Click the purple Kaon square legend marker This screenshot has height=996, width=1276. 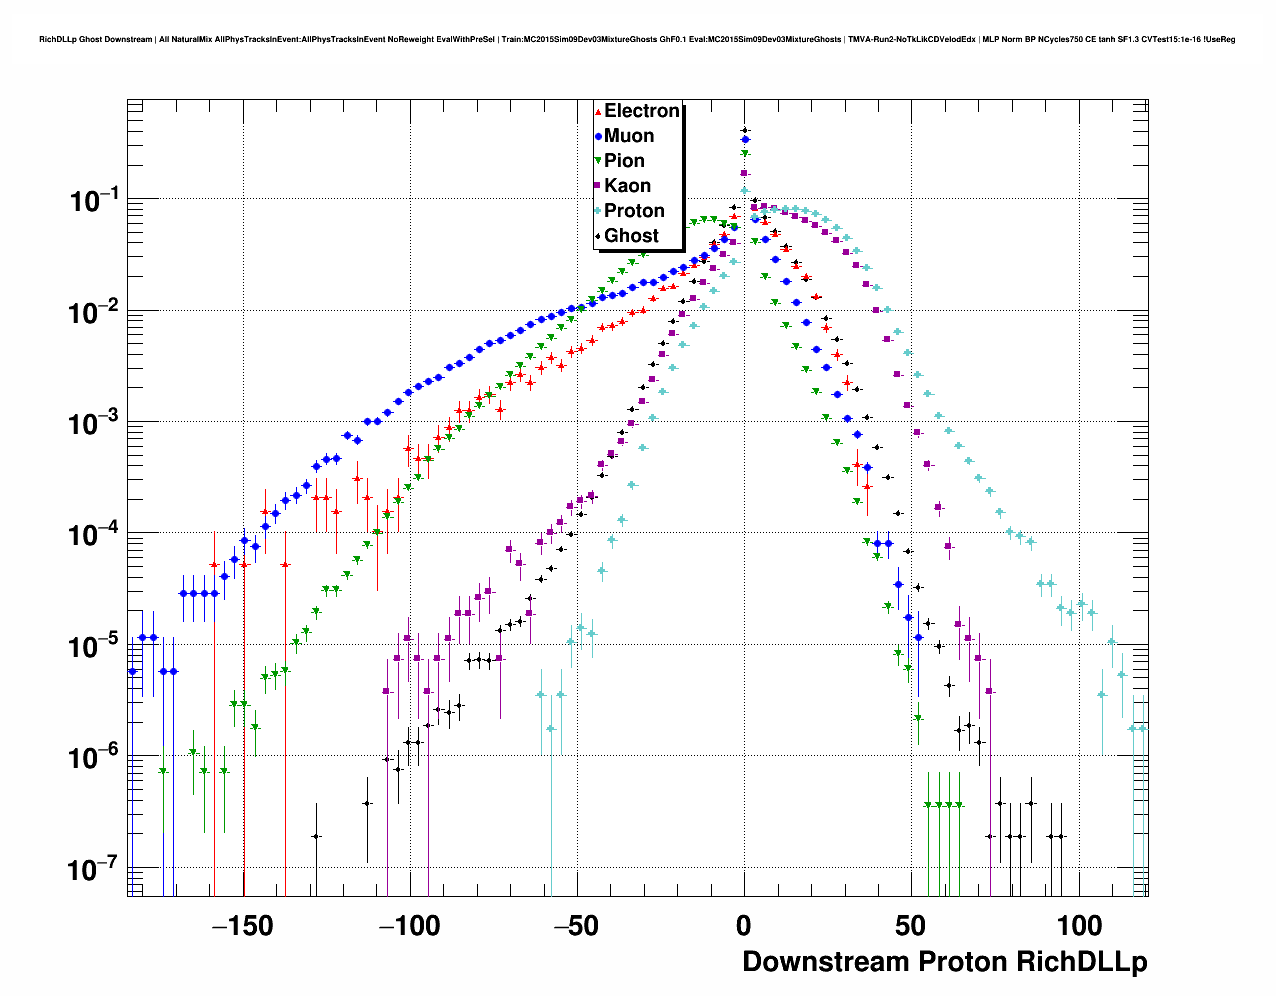tap(598, 186)
